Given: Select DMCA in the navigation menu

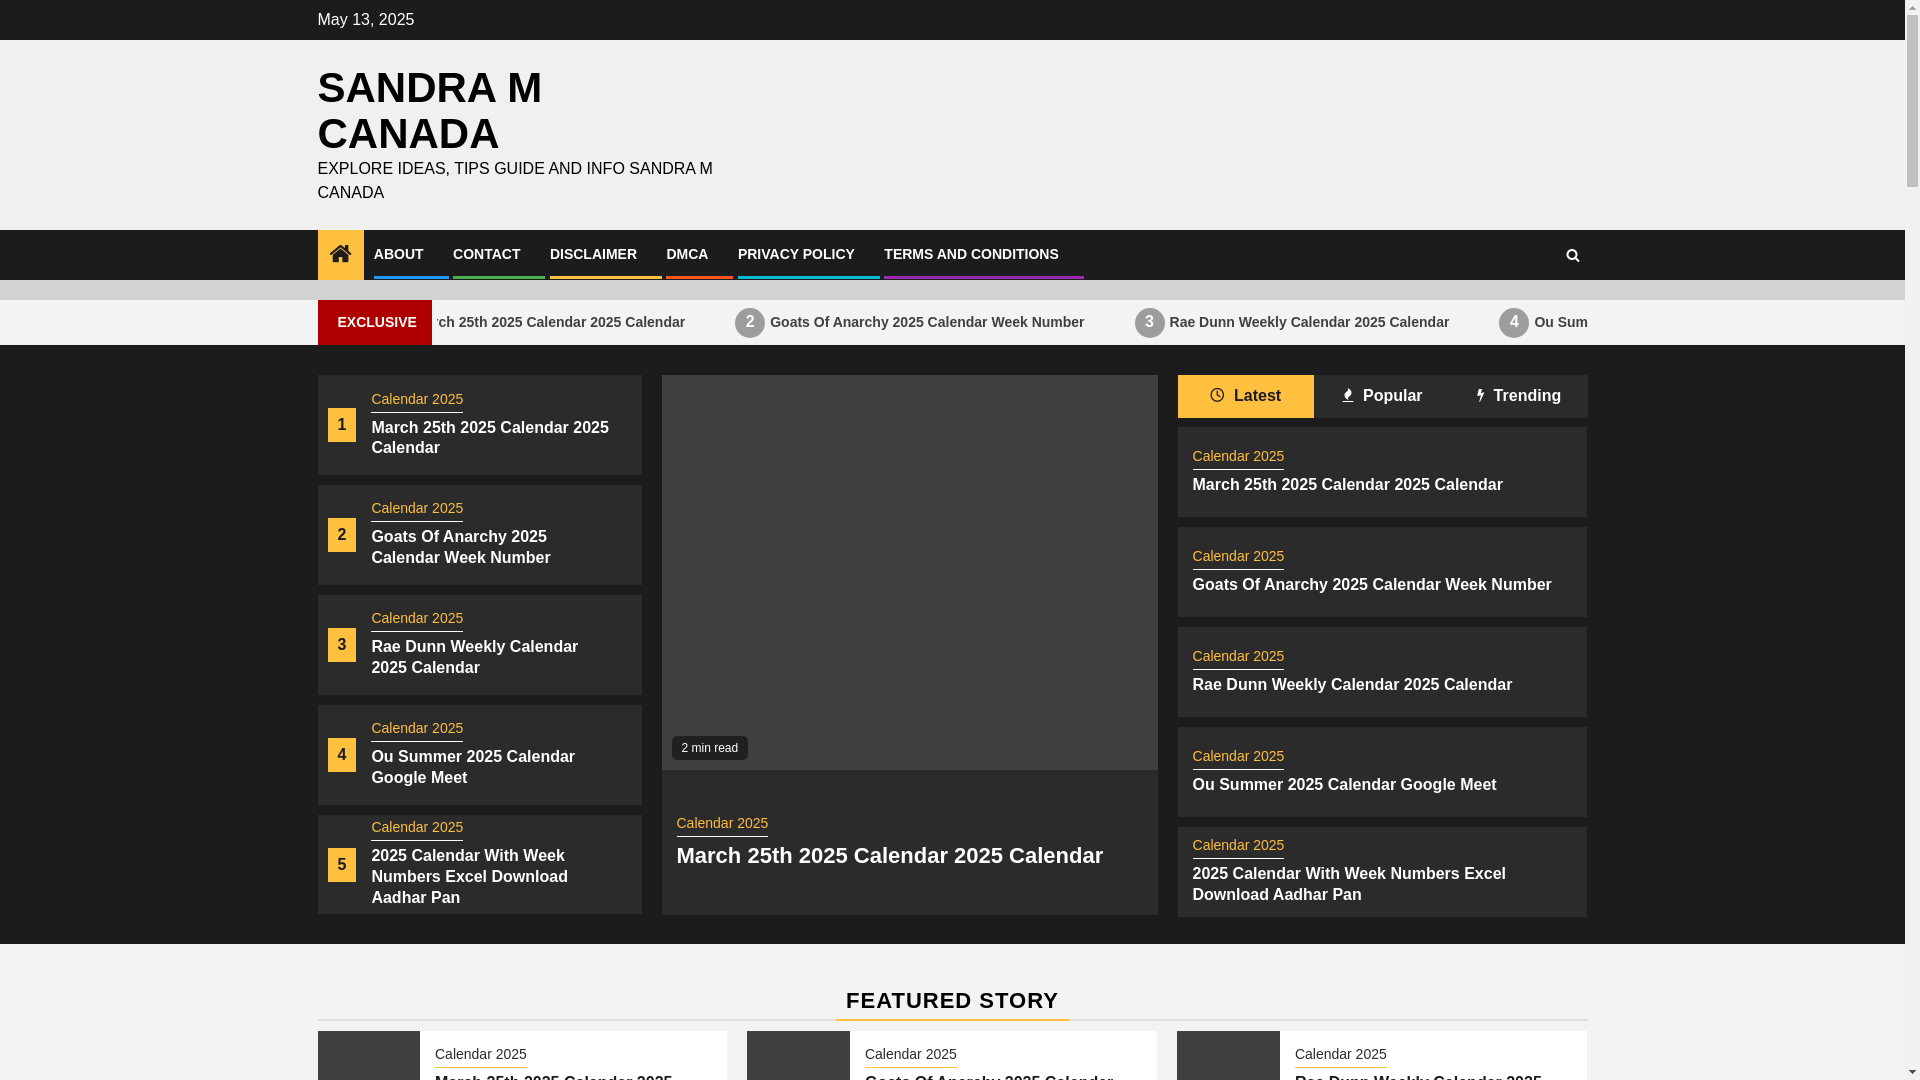Looking at the screenshot, I should click(687, 254).
